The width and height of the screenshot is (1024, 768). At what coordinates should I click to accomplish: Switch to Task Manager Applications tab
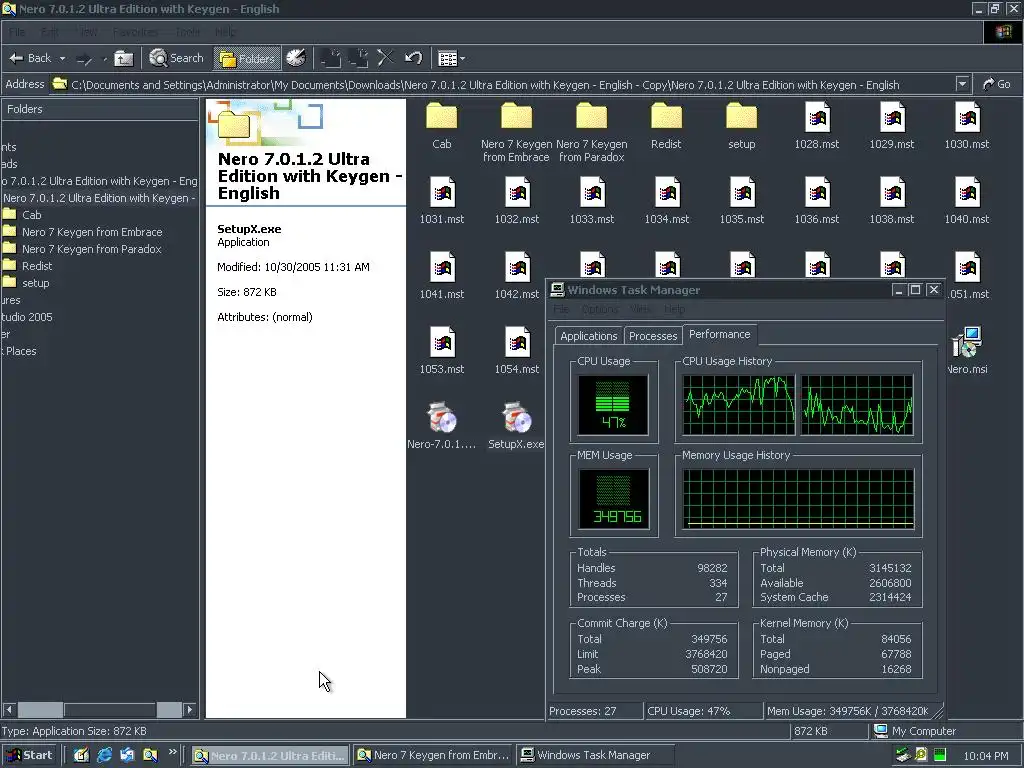[588, 336]
